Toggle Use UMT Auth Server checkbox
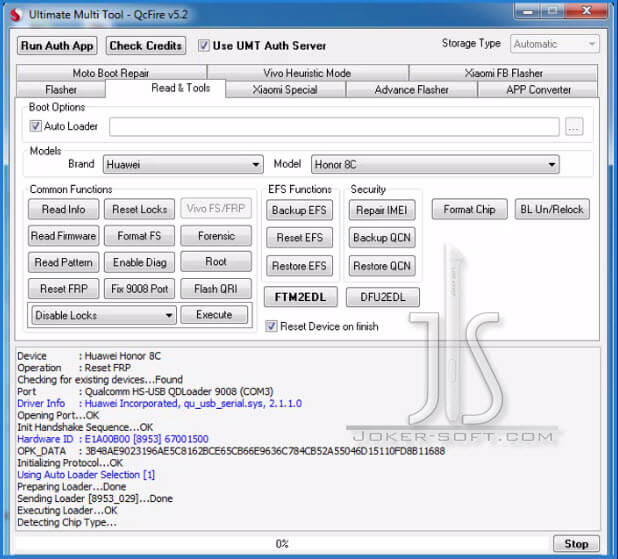This screenshot has width=618, height=559. [203, 45]
